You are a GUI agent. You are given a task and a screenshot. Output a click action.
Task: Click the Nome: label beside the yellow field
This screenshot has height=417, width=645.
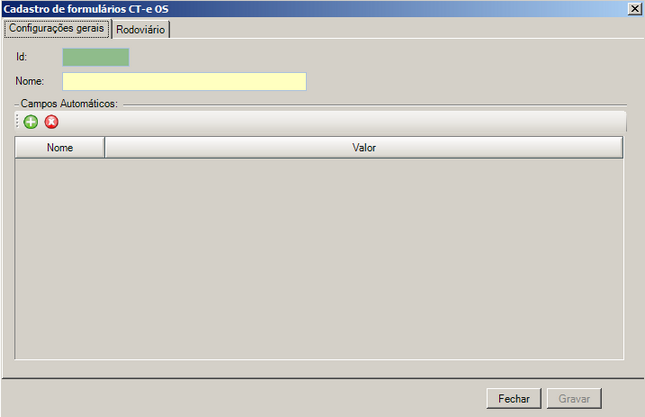click(30, 81)
